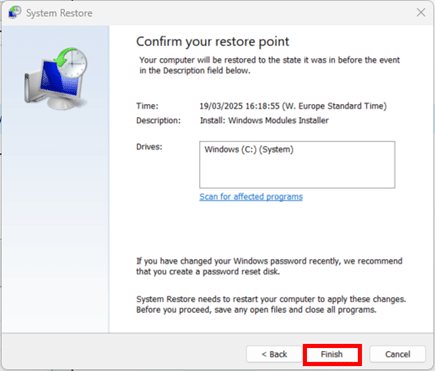Click the Finish button
This screenshot has width=435, height=371.
click(x=332, y=354)
